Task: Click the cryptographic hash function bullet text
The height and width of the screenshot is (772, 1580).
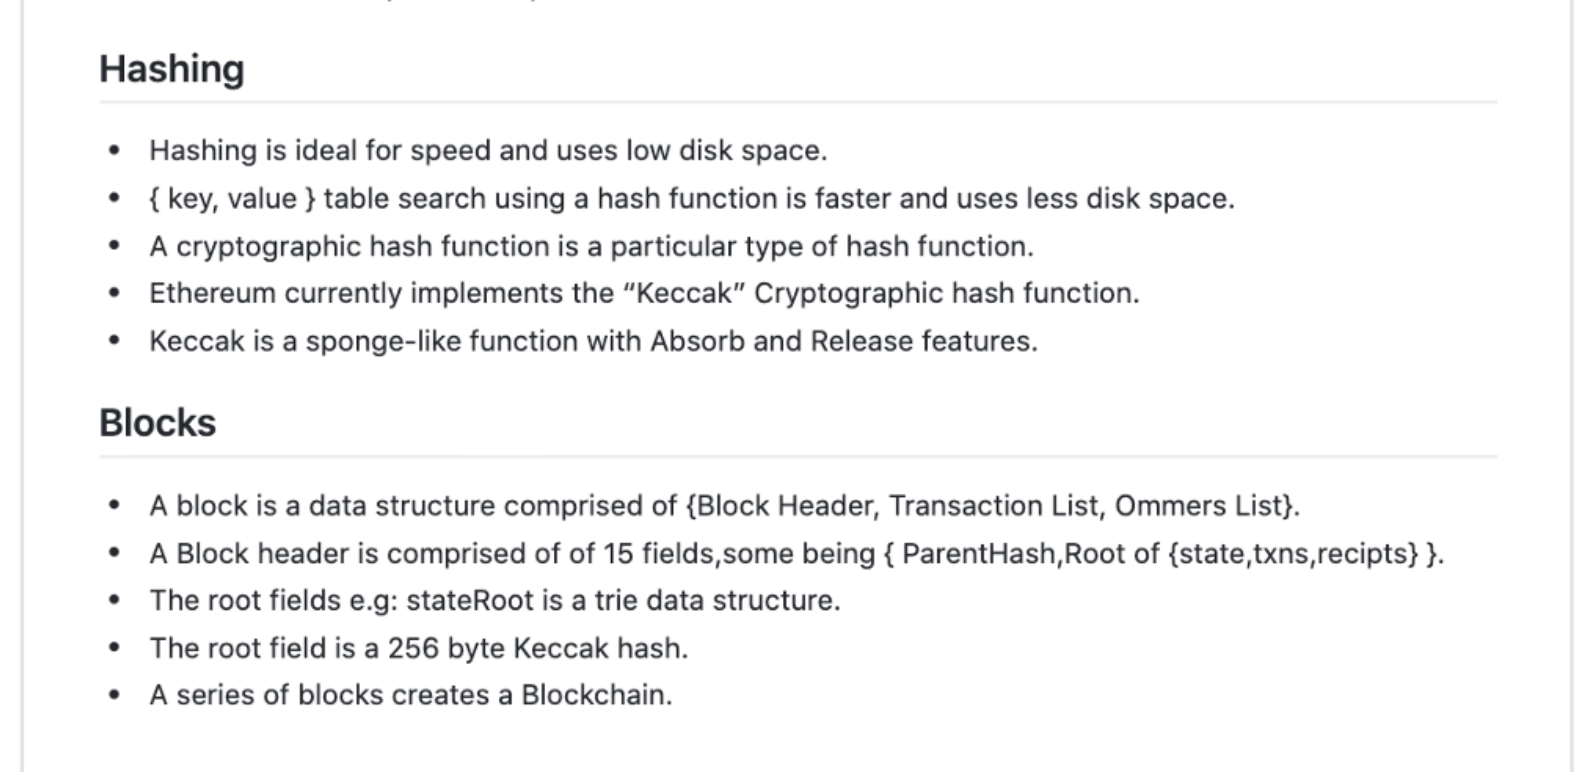Action: [591, 246]
